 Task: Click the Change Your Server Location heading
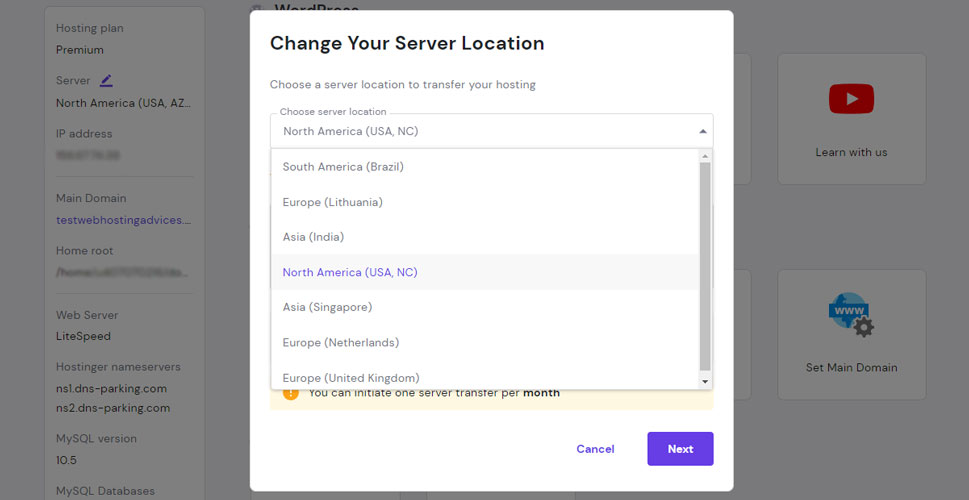tap(407, 43)
